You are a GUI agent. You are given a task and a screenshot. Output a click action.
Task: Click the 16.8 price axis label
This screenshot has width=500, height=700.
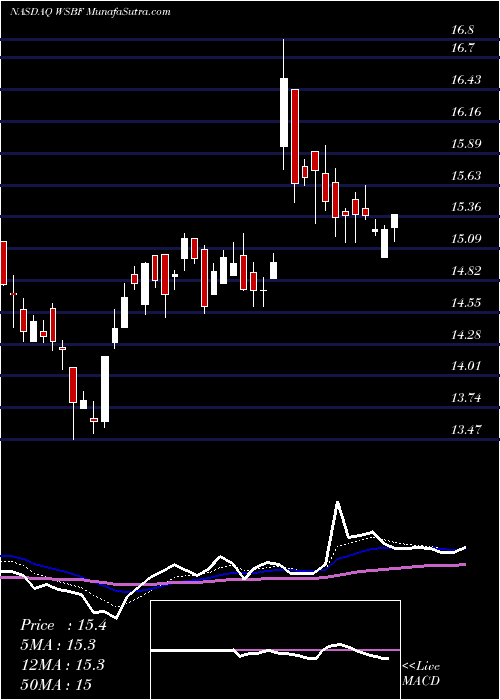pos(462,30)
